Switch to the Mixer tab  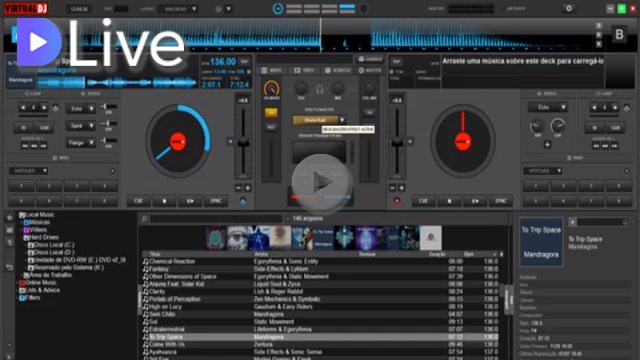(x=272, y=71)
